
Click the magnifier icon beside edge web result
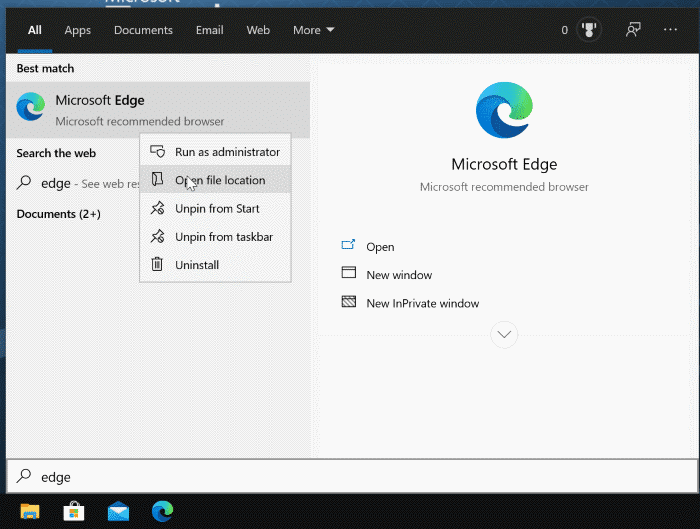click(24, 183)
